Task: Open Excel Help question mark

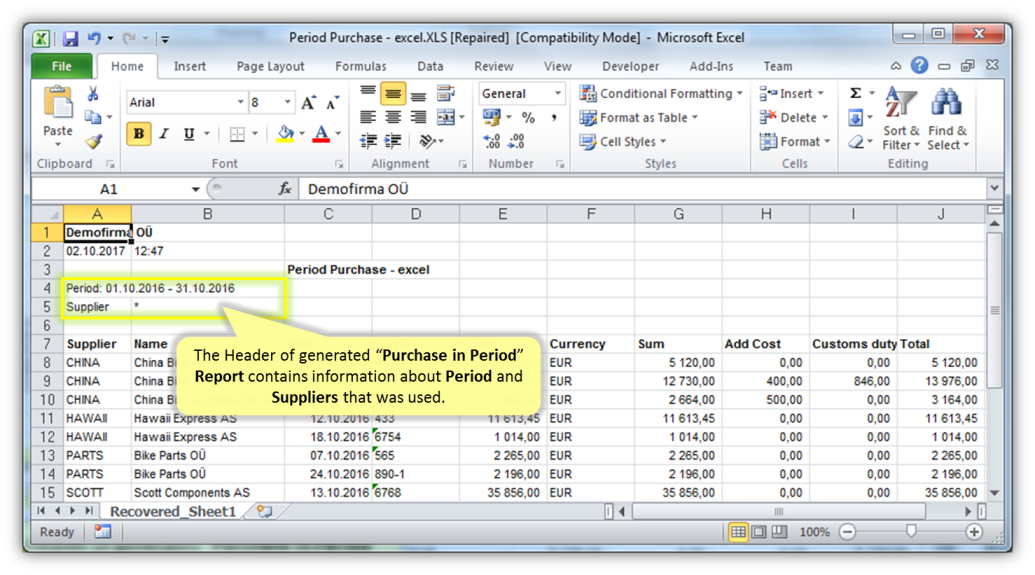Action: coord(919,65)
